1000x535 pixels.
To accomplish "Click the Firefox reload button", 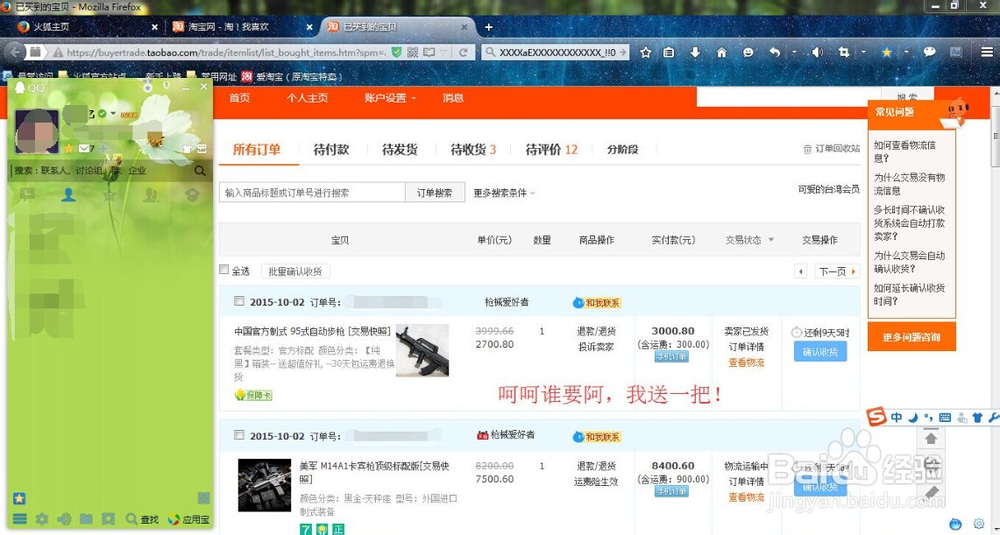I will pos(464,52).
